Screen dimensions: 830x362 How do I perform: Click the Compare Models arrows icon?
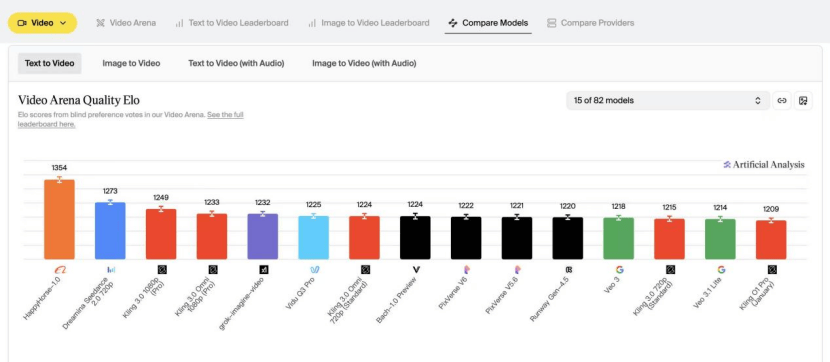pyautogui.click(x=453, y=23)
